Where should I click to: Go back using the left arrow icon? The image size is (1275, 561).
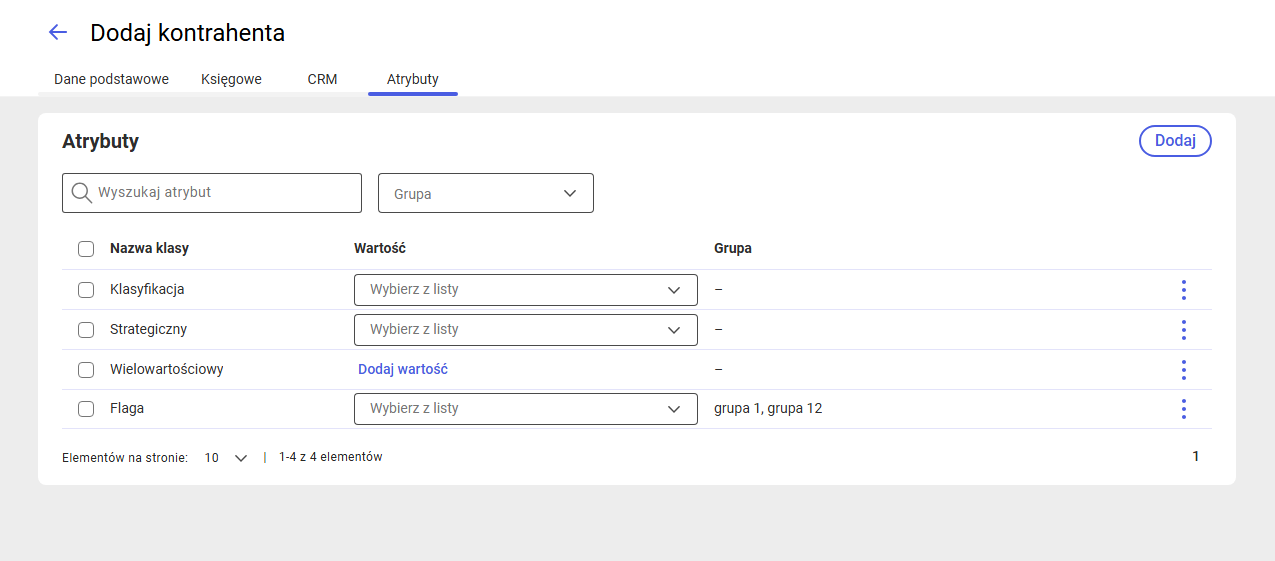[58, 32]
